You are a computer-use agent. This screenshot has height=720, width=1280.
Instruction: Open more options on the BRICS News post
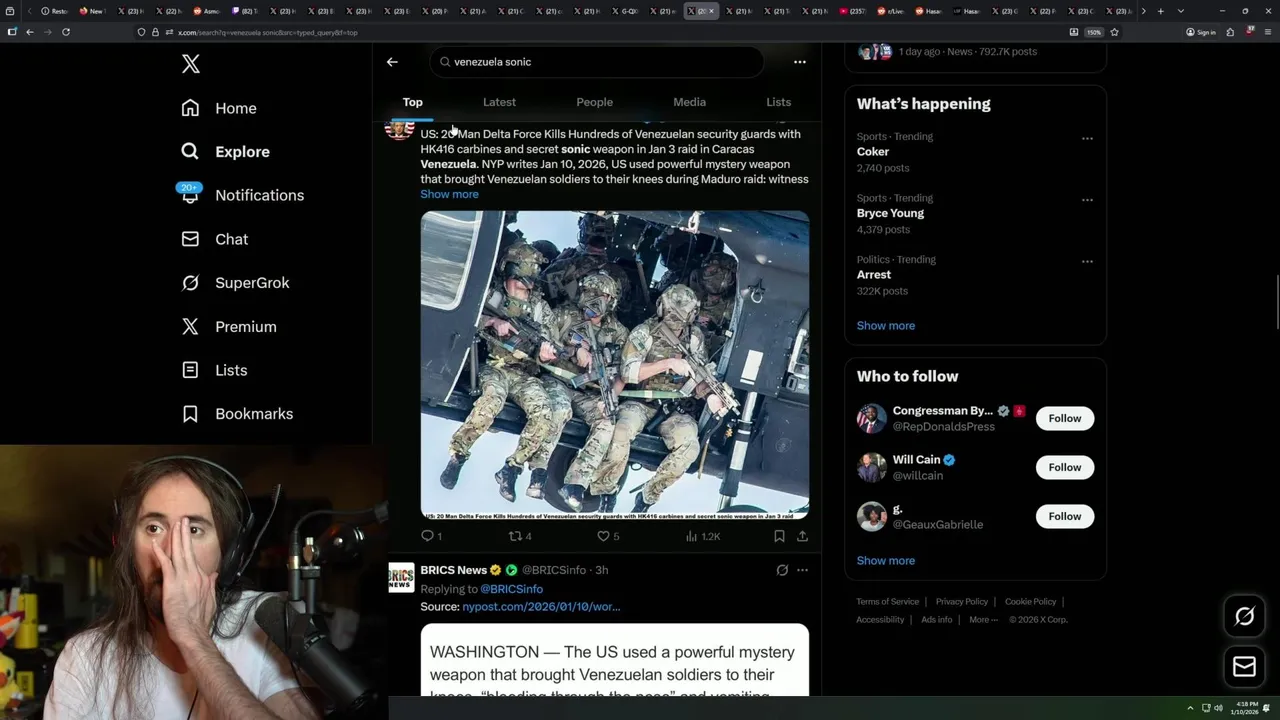(x=802, y=570)
